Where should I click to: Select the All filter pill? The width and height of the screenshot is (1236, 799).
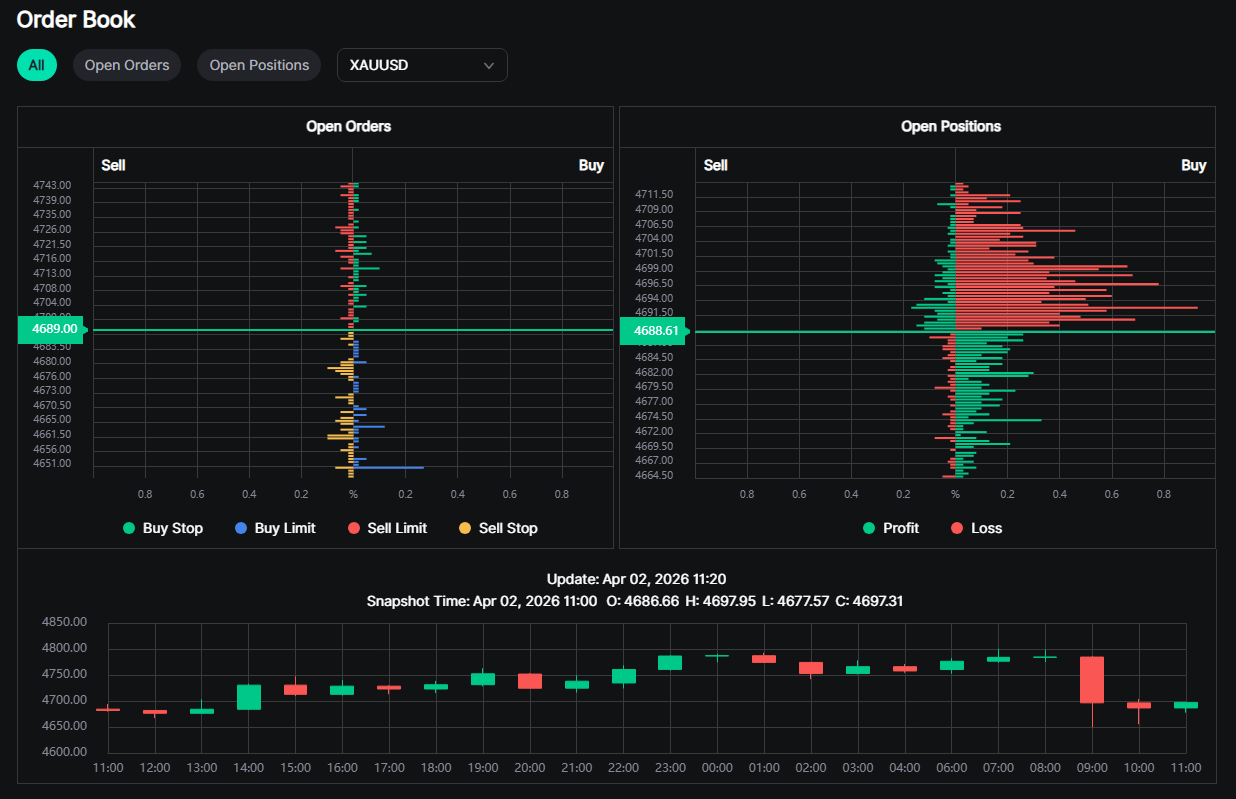tap(37, 65)
